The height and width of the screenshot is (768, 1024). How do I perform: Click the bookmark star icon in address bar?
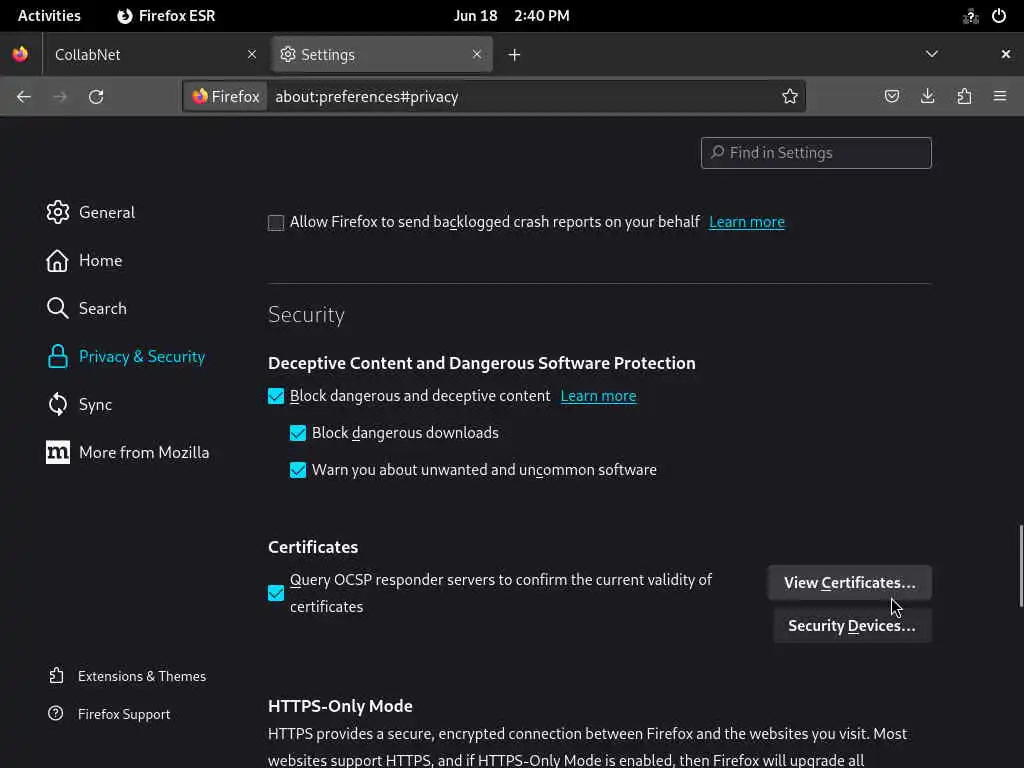pos(790,97)
